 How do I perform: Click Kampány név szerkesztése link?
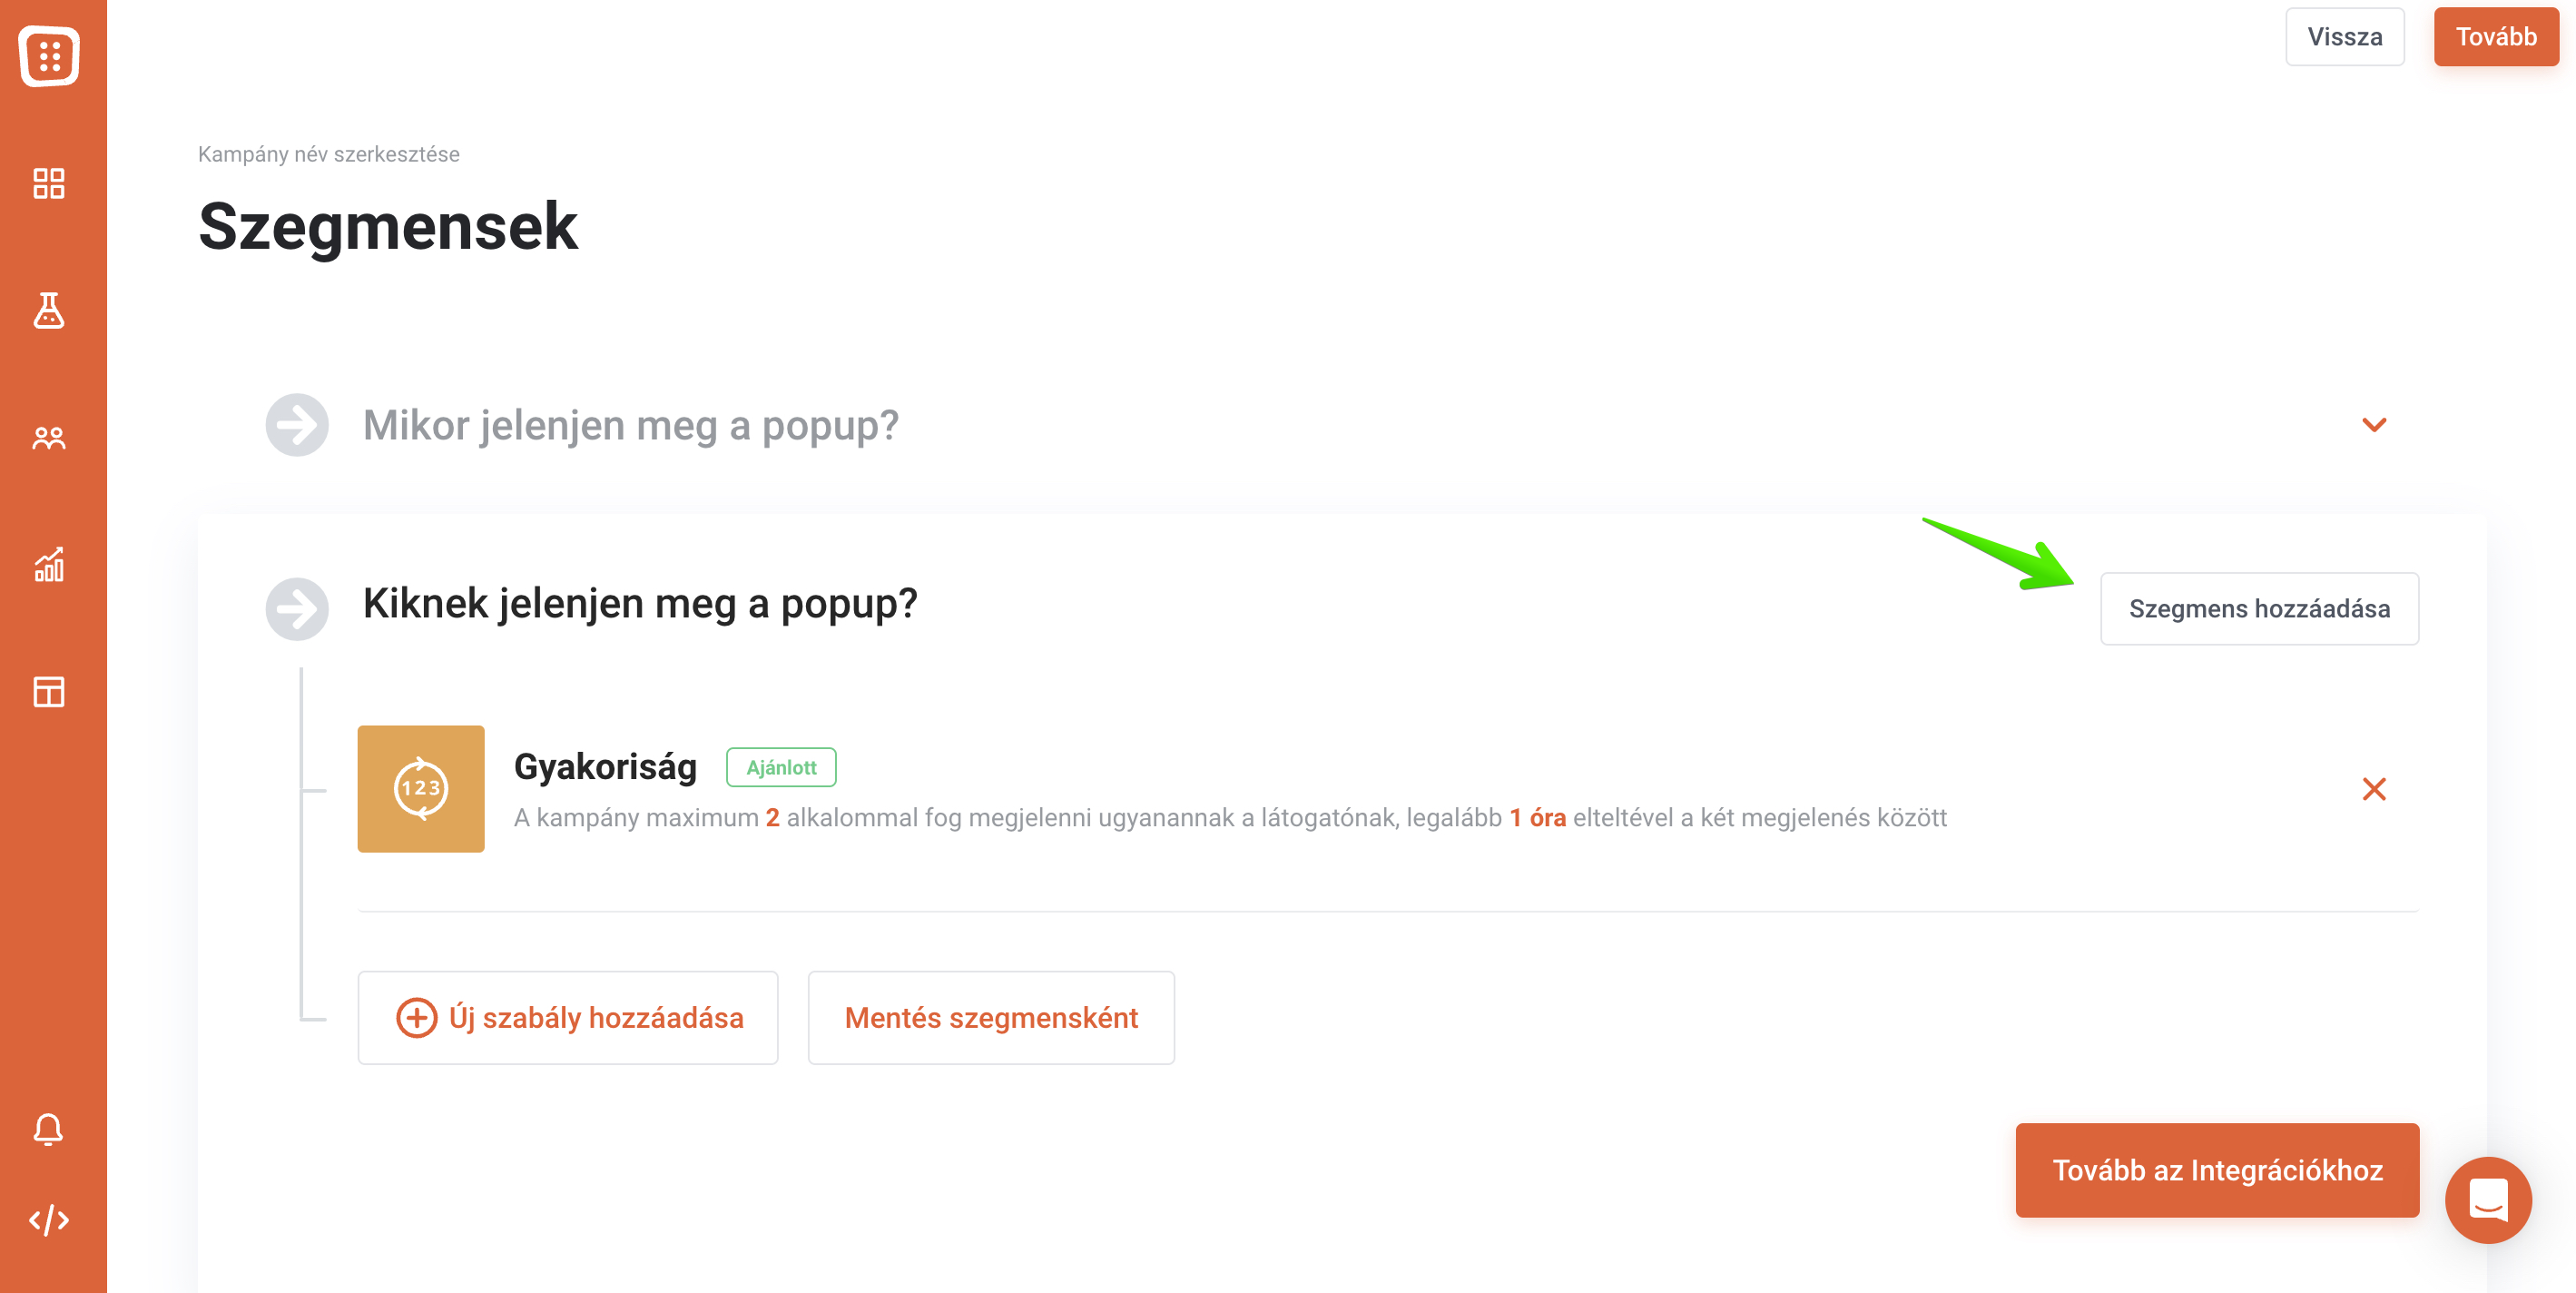pyautogui.click(x=328, y=154)
